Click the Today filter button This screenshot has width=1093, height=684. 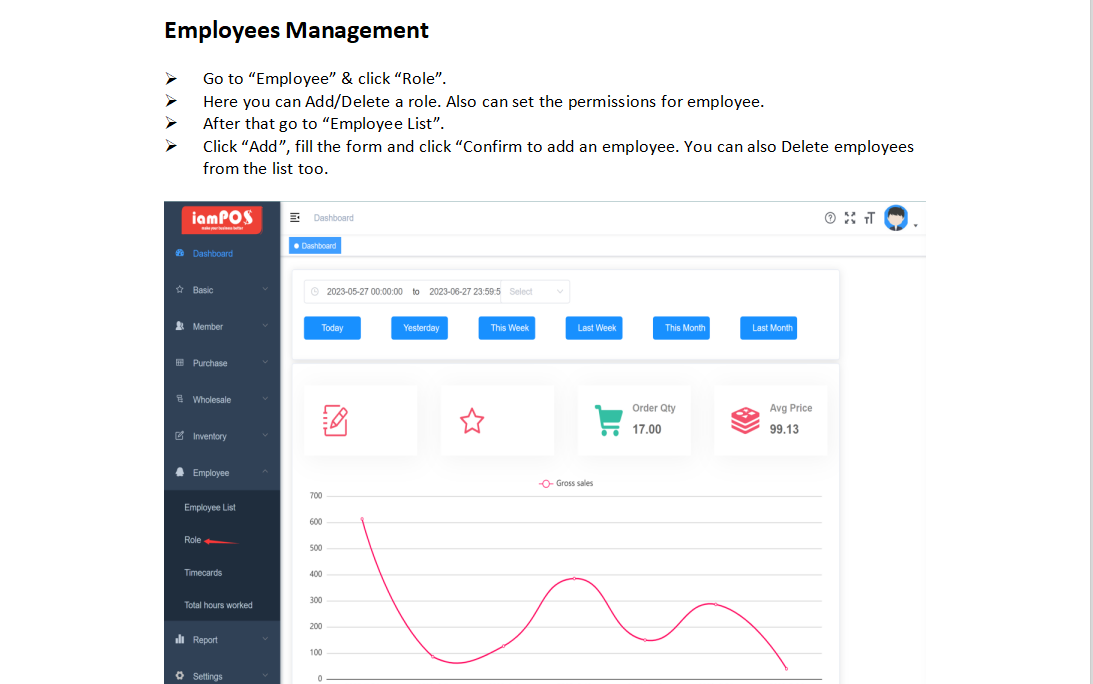coord(332,328)
